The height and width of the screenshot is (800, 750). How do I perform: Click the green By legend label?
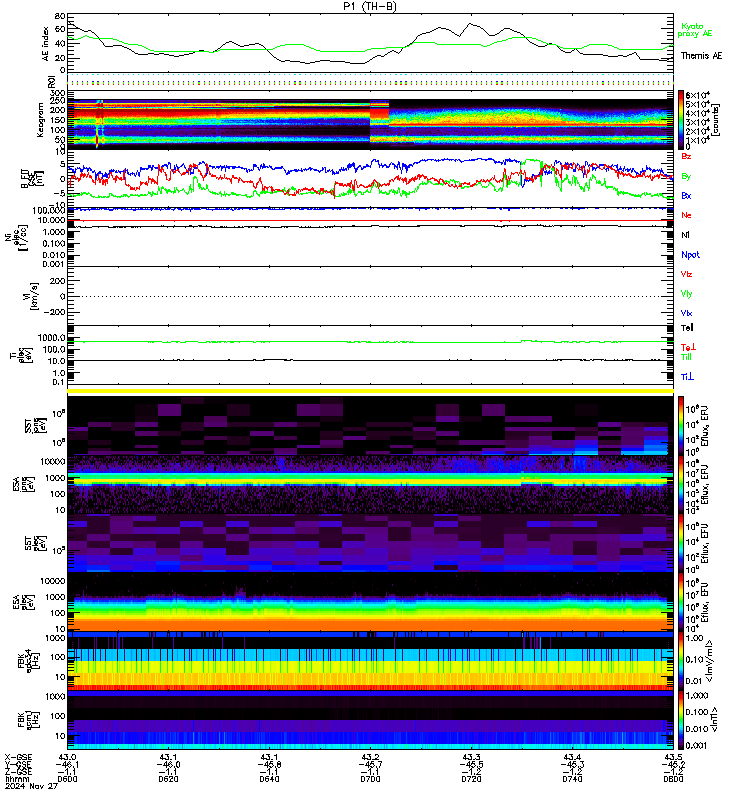click(686, 176)
